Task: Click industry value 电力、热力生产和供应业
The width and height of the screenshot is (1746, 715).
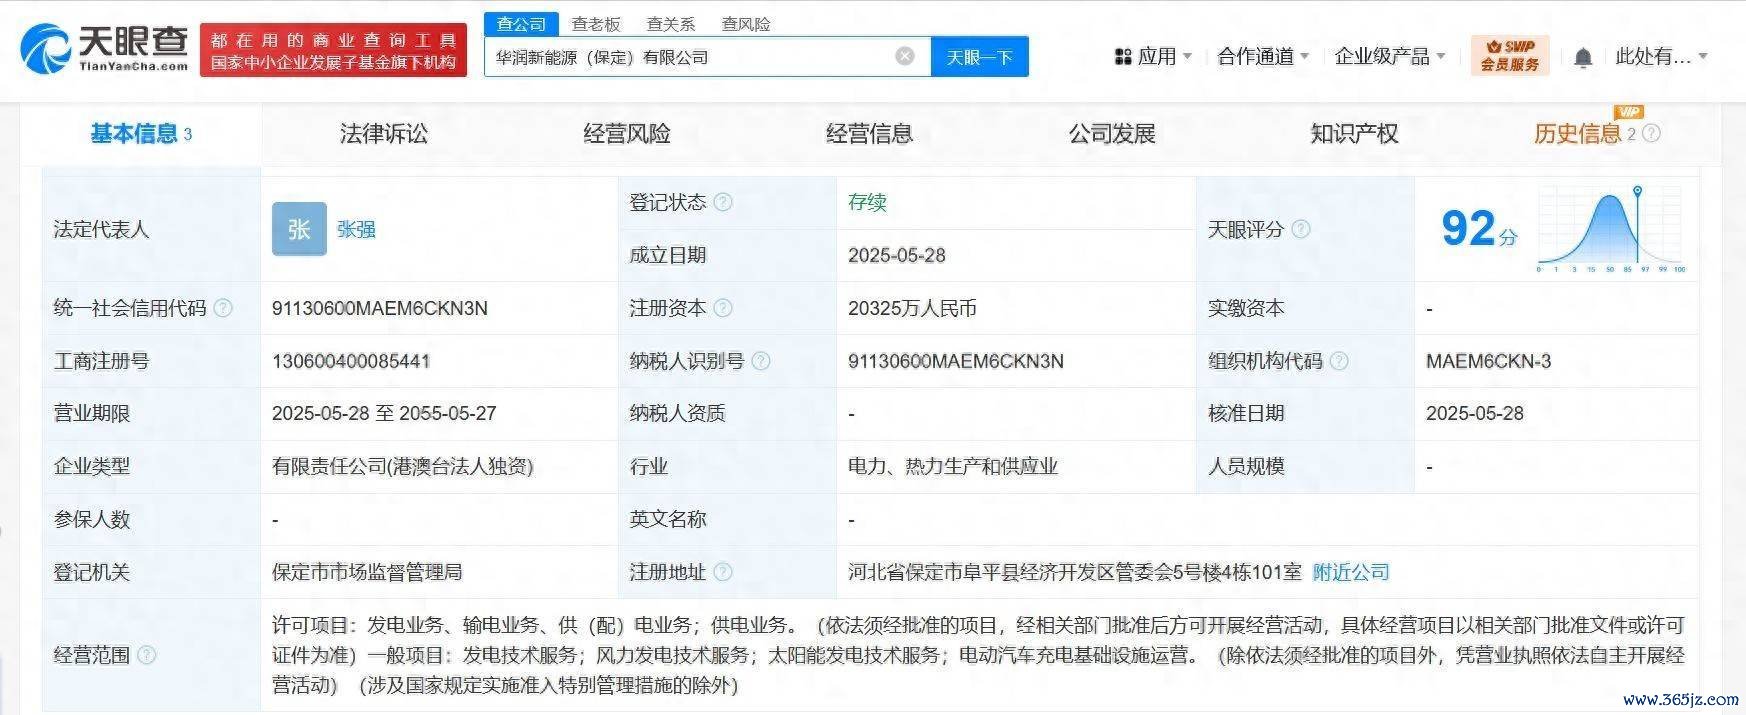Action: point(953,466)
